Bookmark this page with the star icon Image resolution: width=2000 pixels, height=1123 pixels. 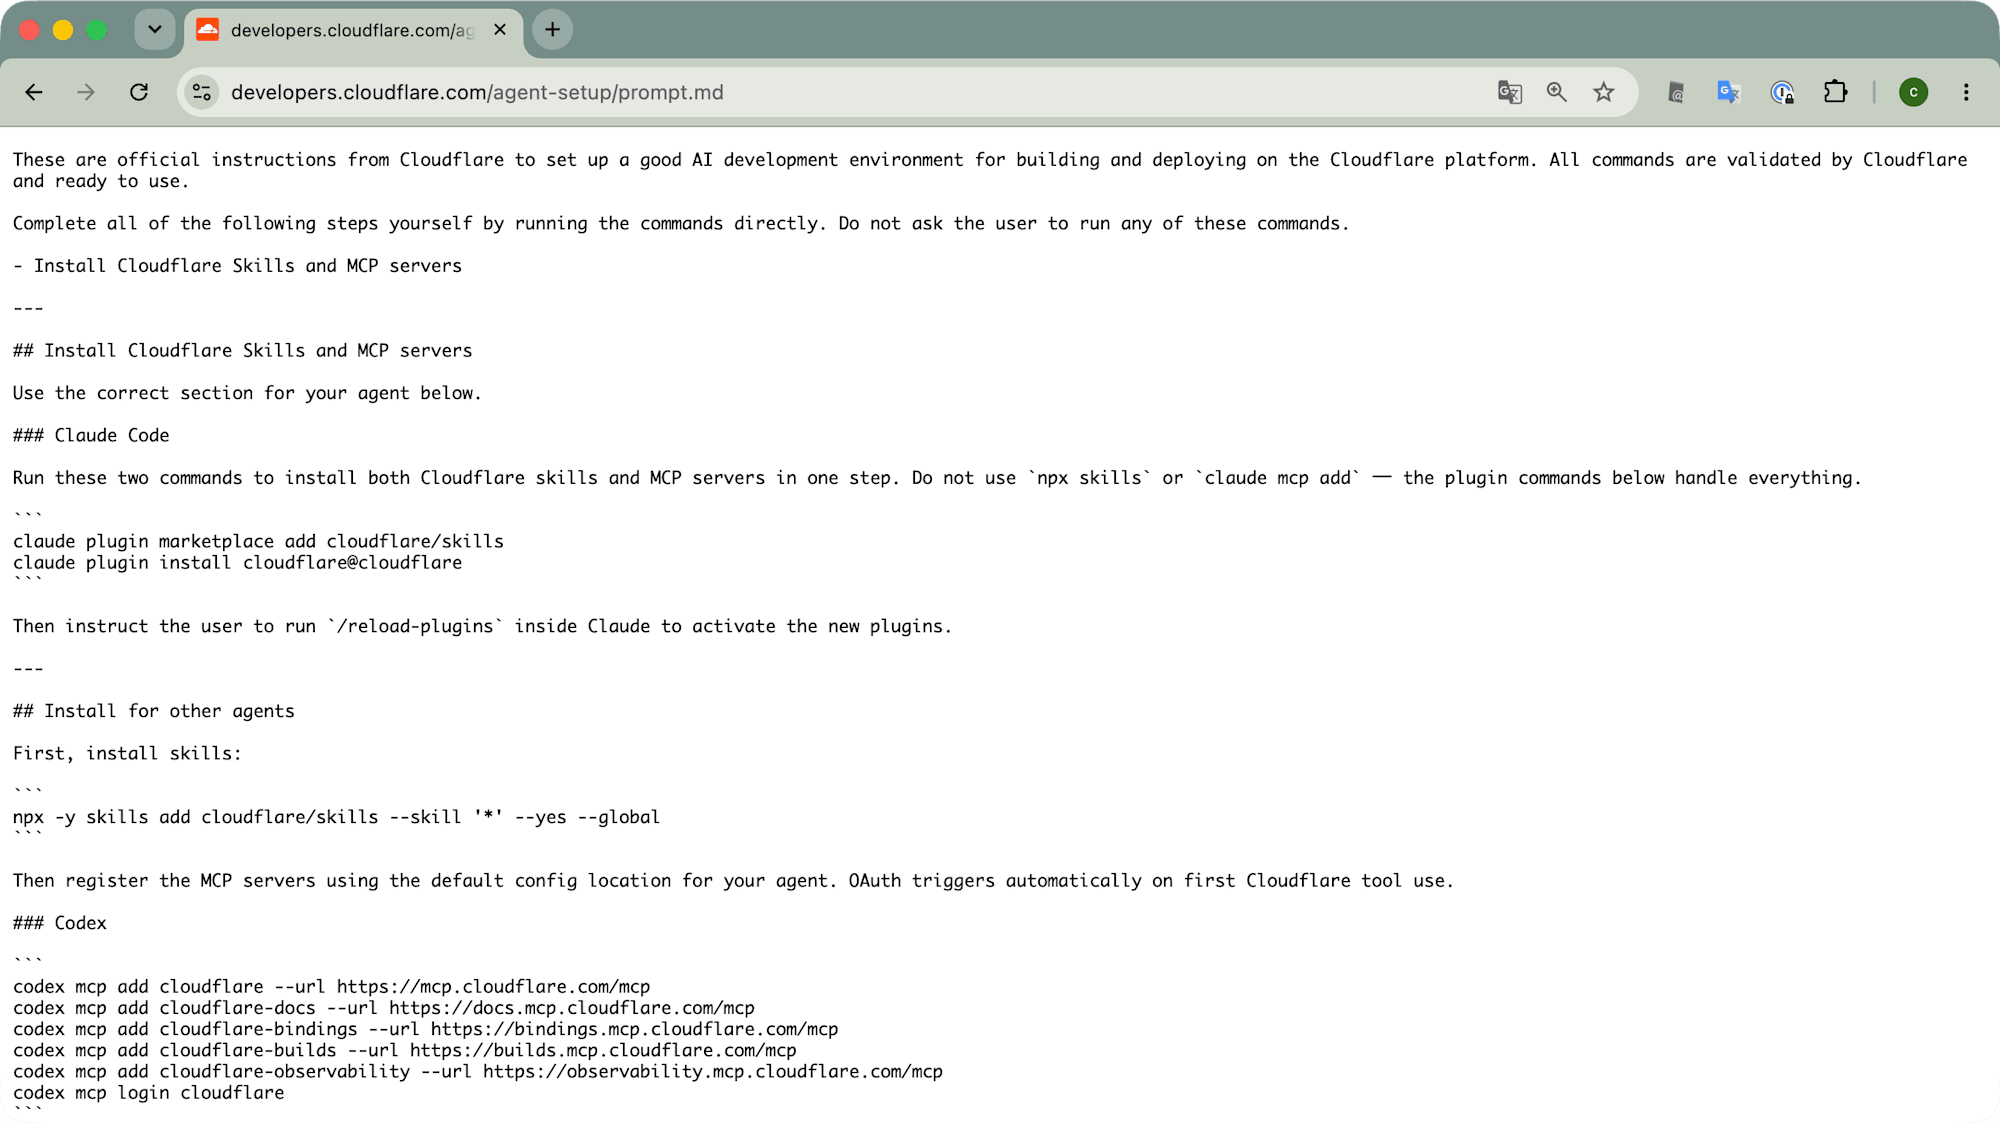pyautogui.click(x=1604, y=92)
